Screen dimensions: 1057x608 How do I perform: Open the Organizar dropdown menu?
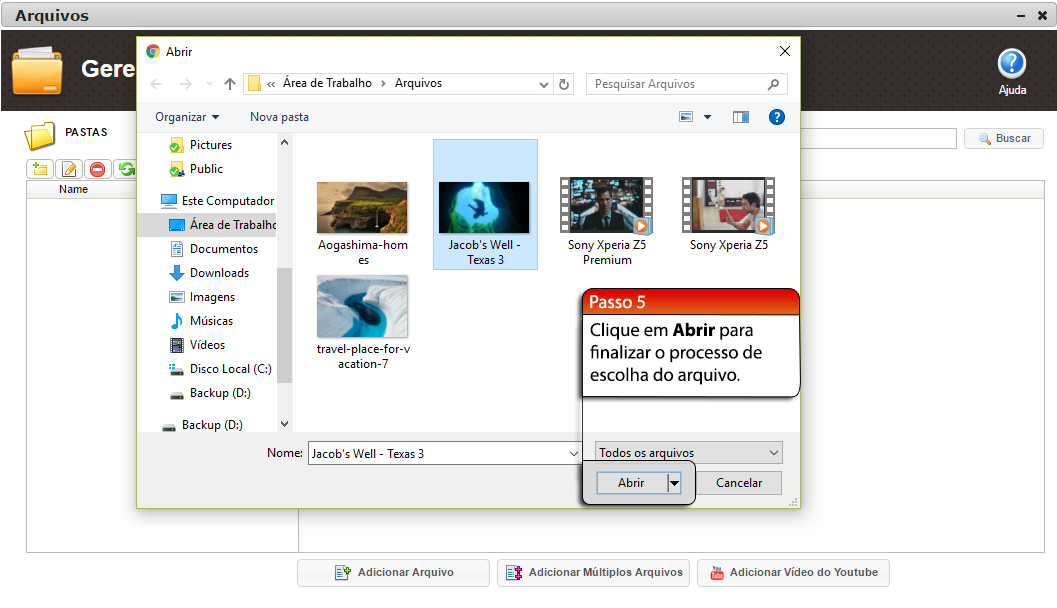(187, 117)
